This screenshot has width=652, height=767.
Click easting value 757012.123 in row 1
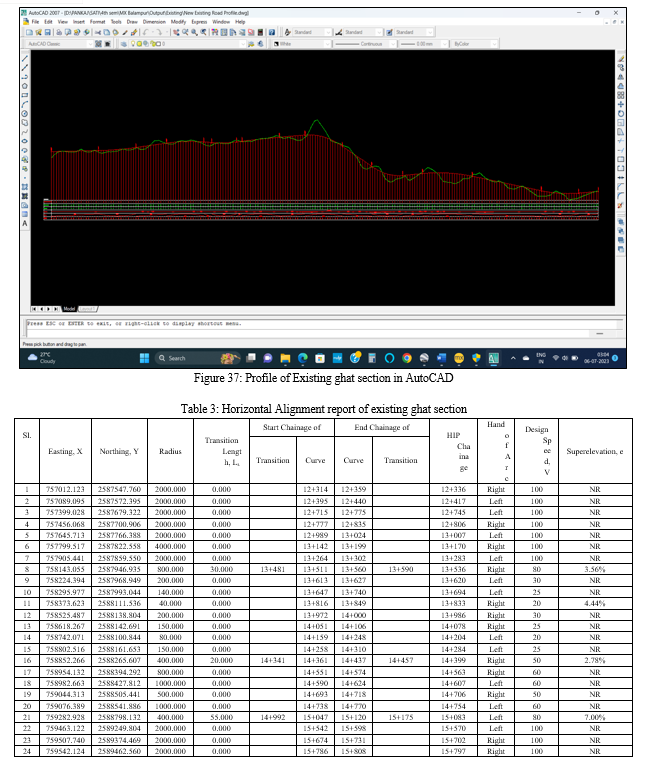coord(65,489)
